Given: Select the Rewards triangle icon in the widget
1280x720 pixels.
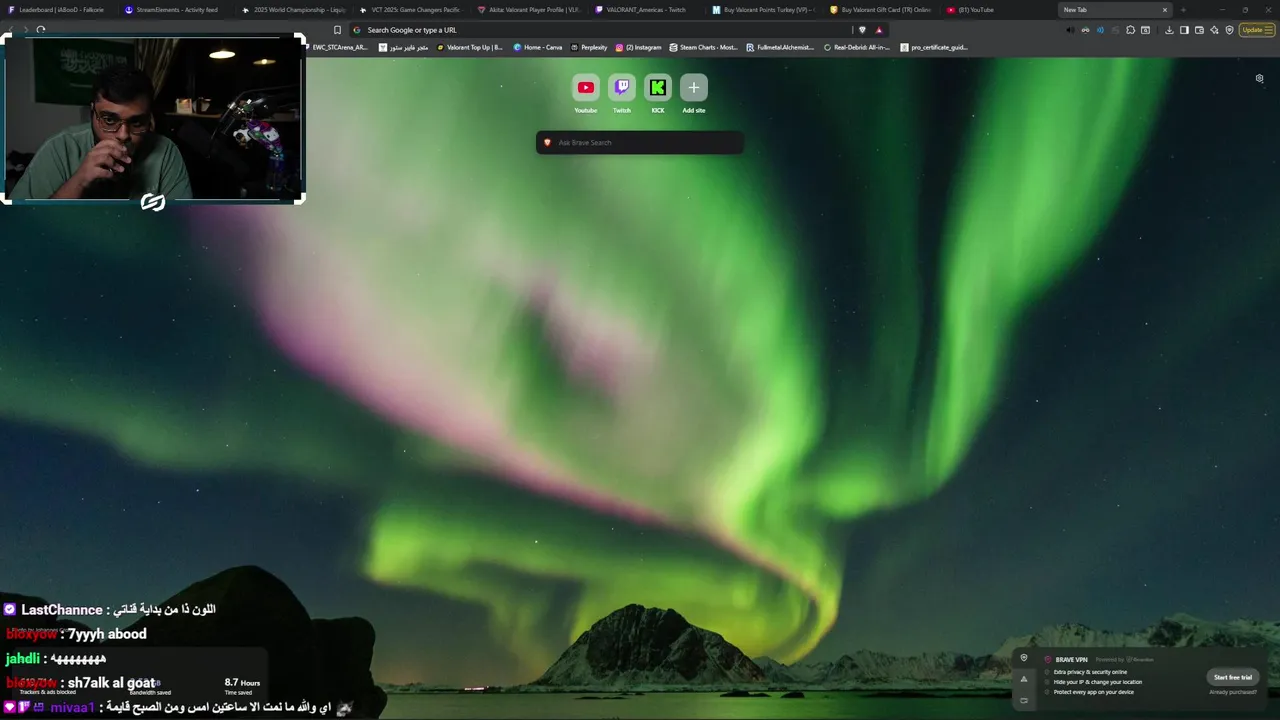Looking at the screenshot, I should [x=1024, y=679].
